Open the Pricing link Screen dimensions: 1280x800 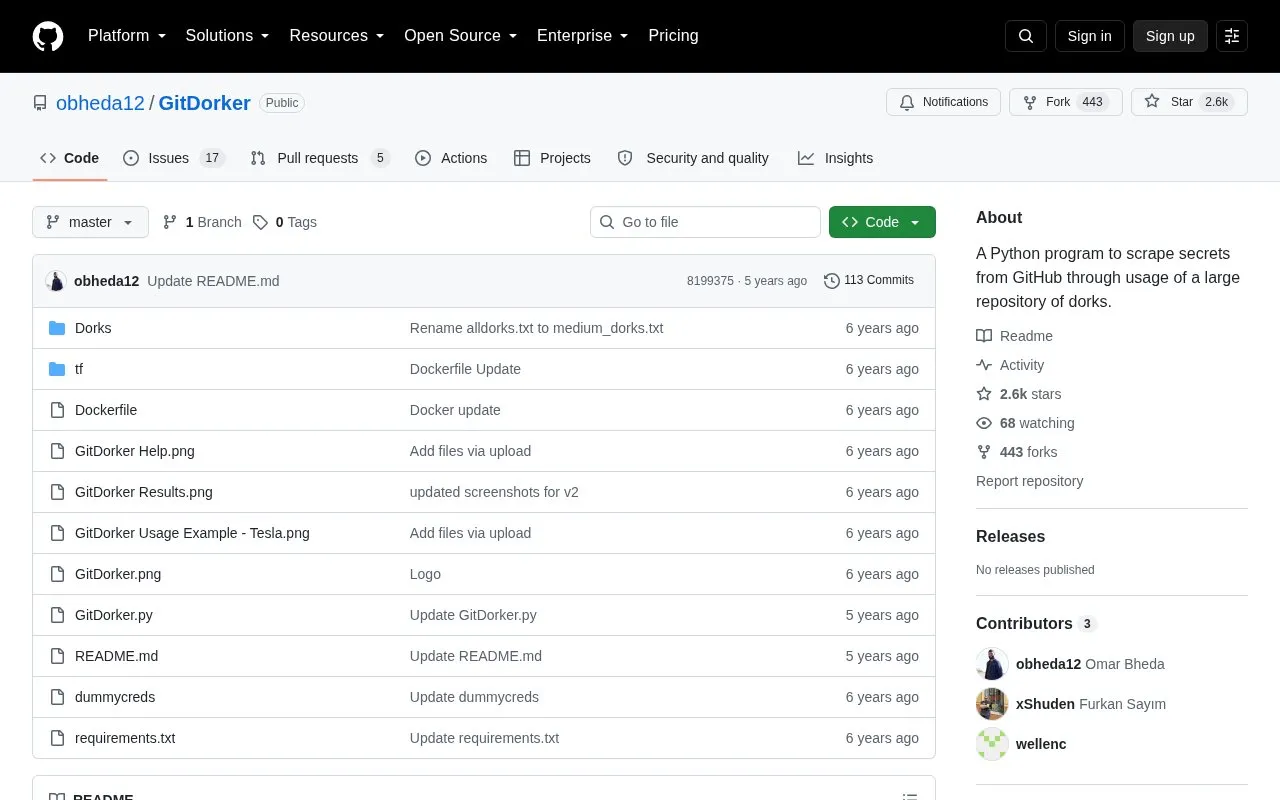coord(673,36)
